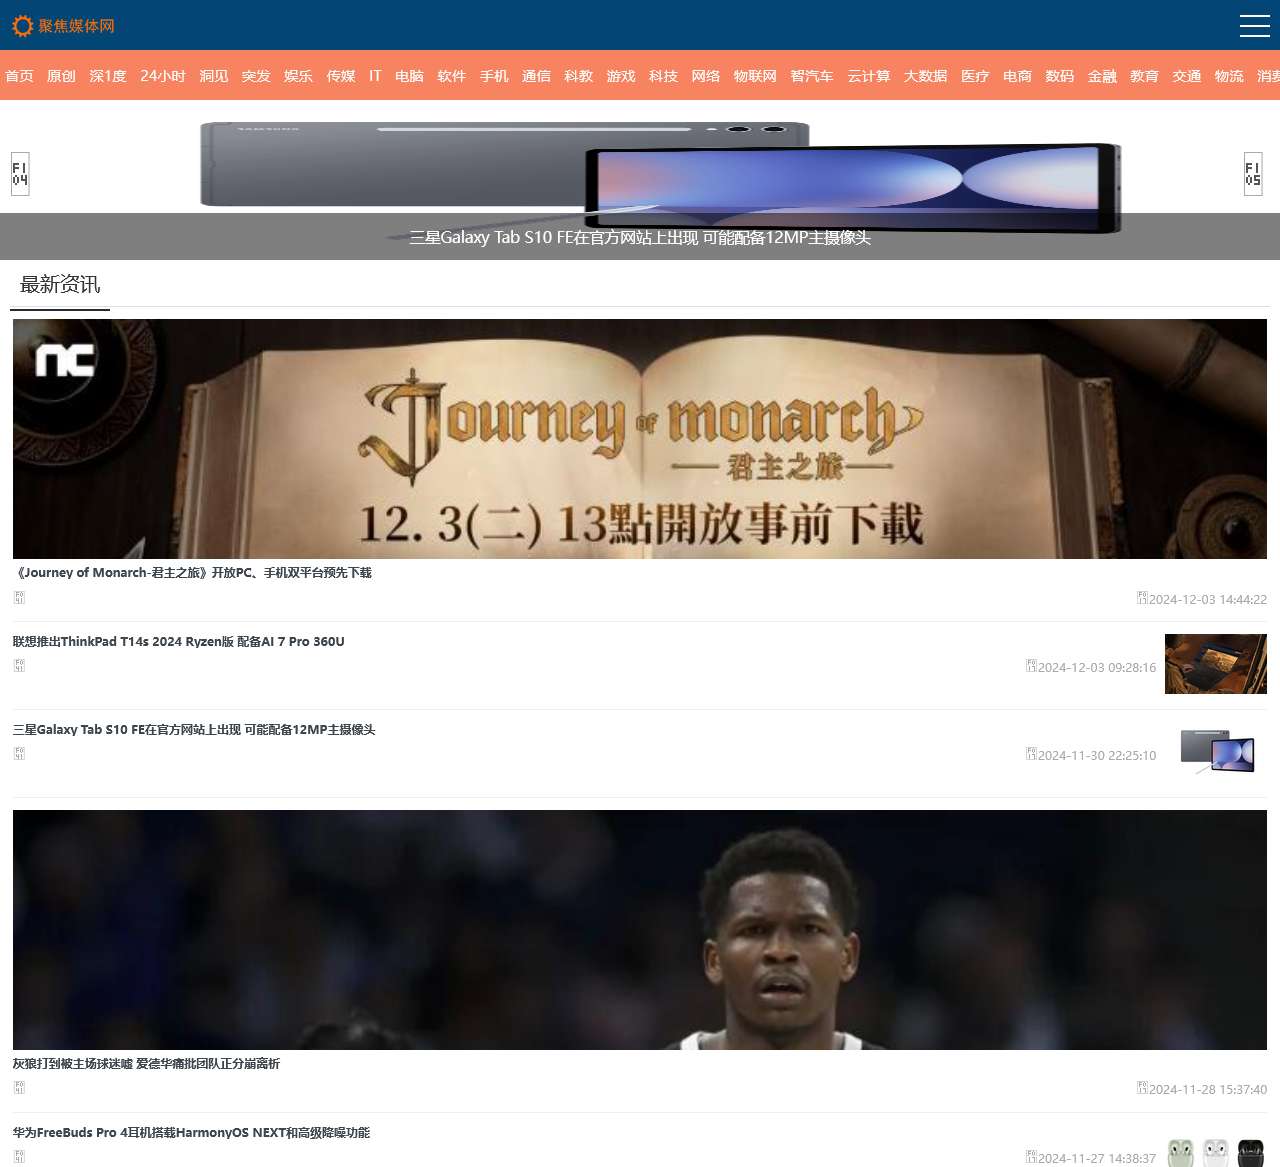Open Galaxy Tab article tablet thumbnail
Screen dimensions: 1280x1167
tap(1216, 752)
